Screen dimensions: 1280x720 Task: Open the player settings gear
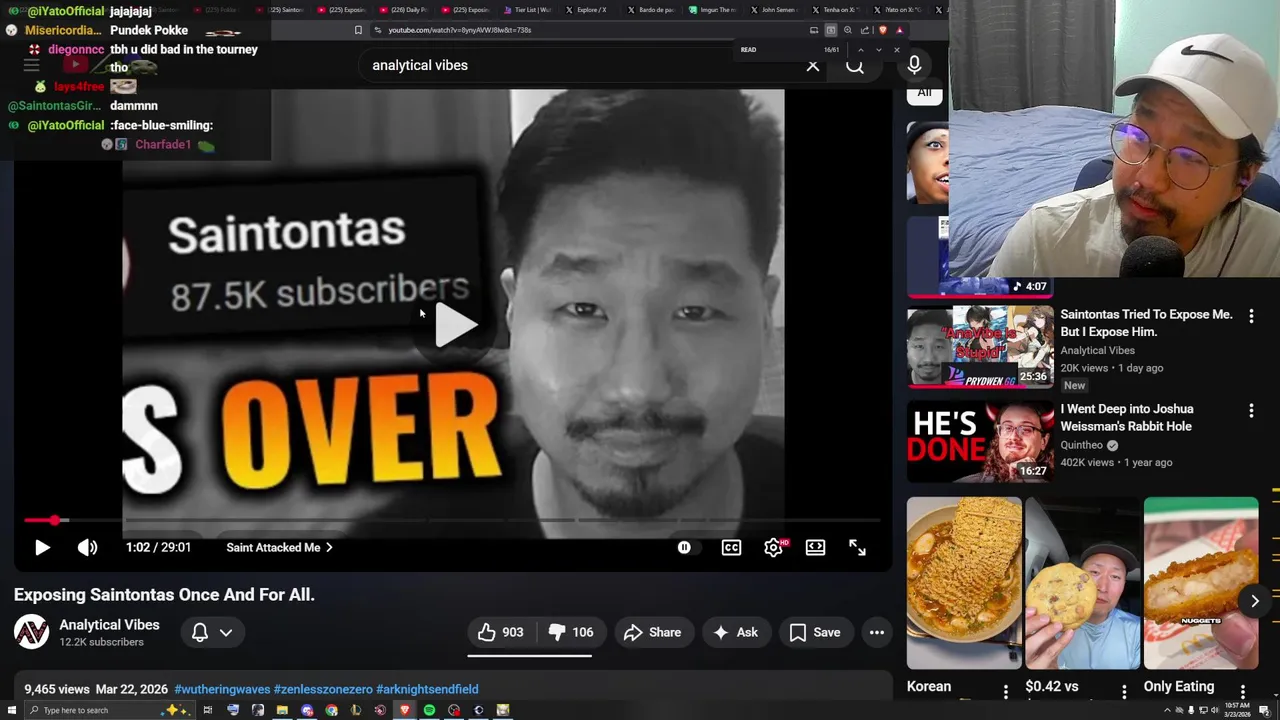[774, 547]
